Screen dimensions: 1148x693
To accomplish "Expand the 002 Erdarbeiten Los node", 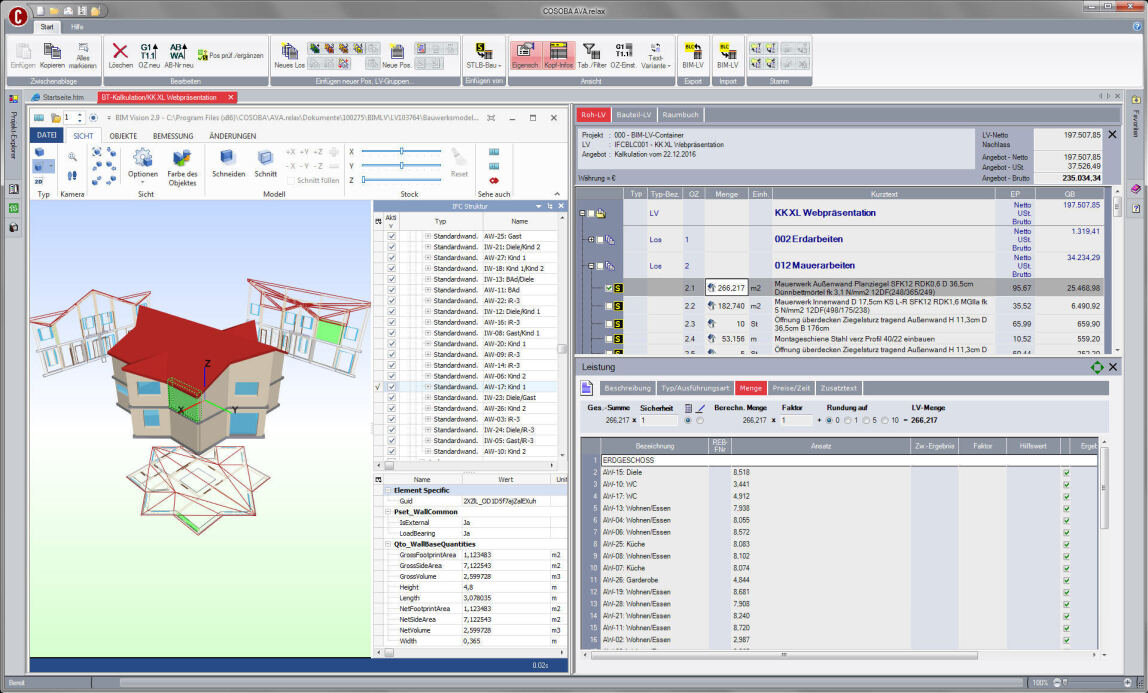I will [591, 239].
